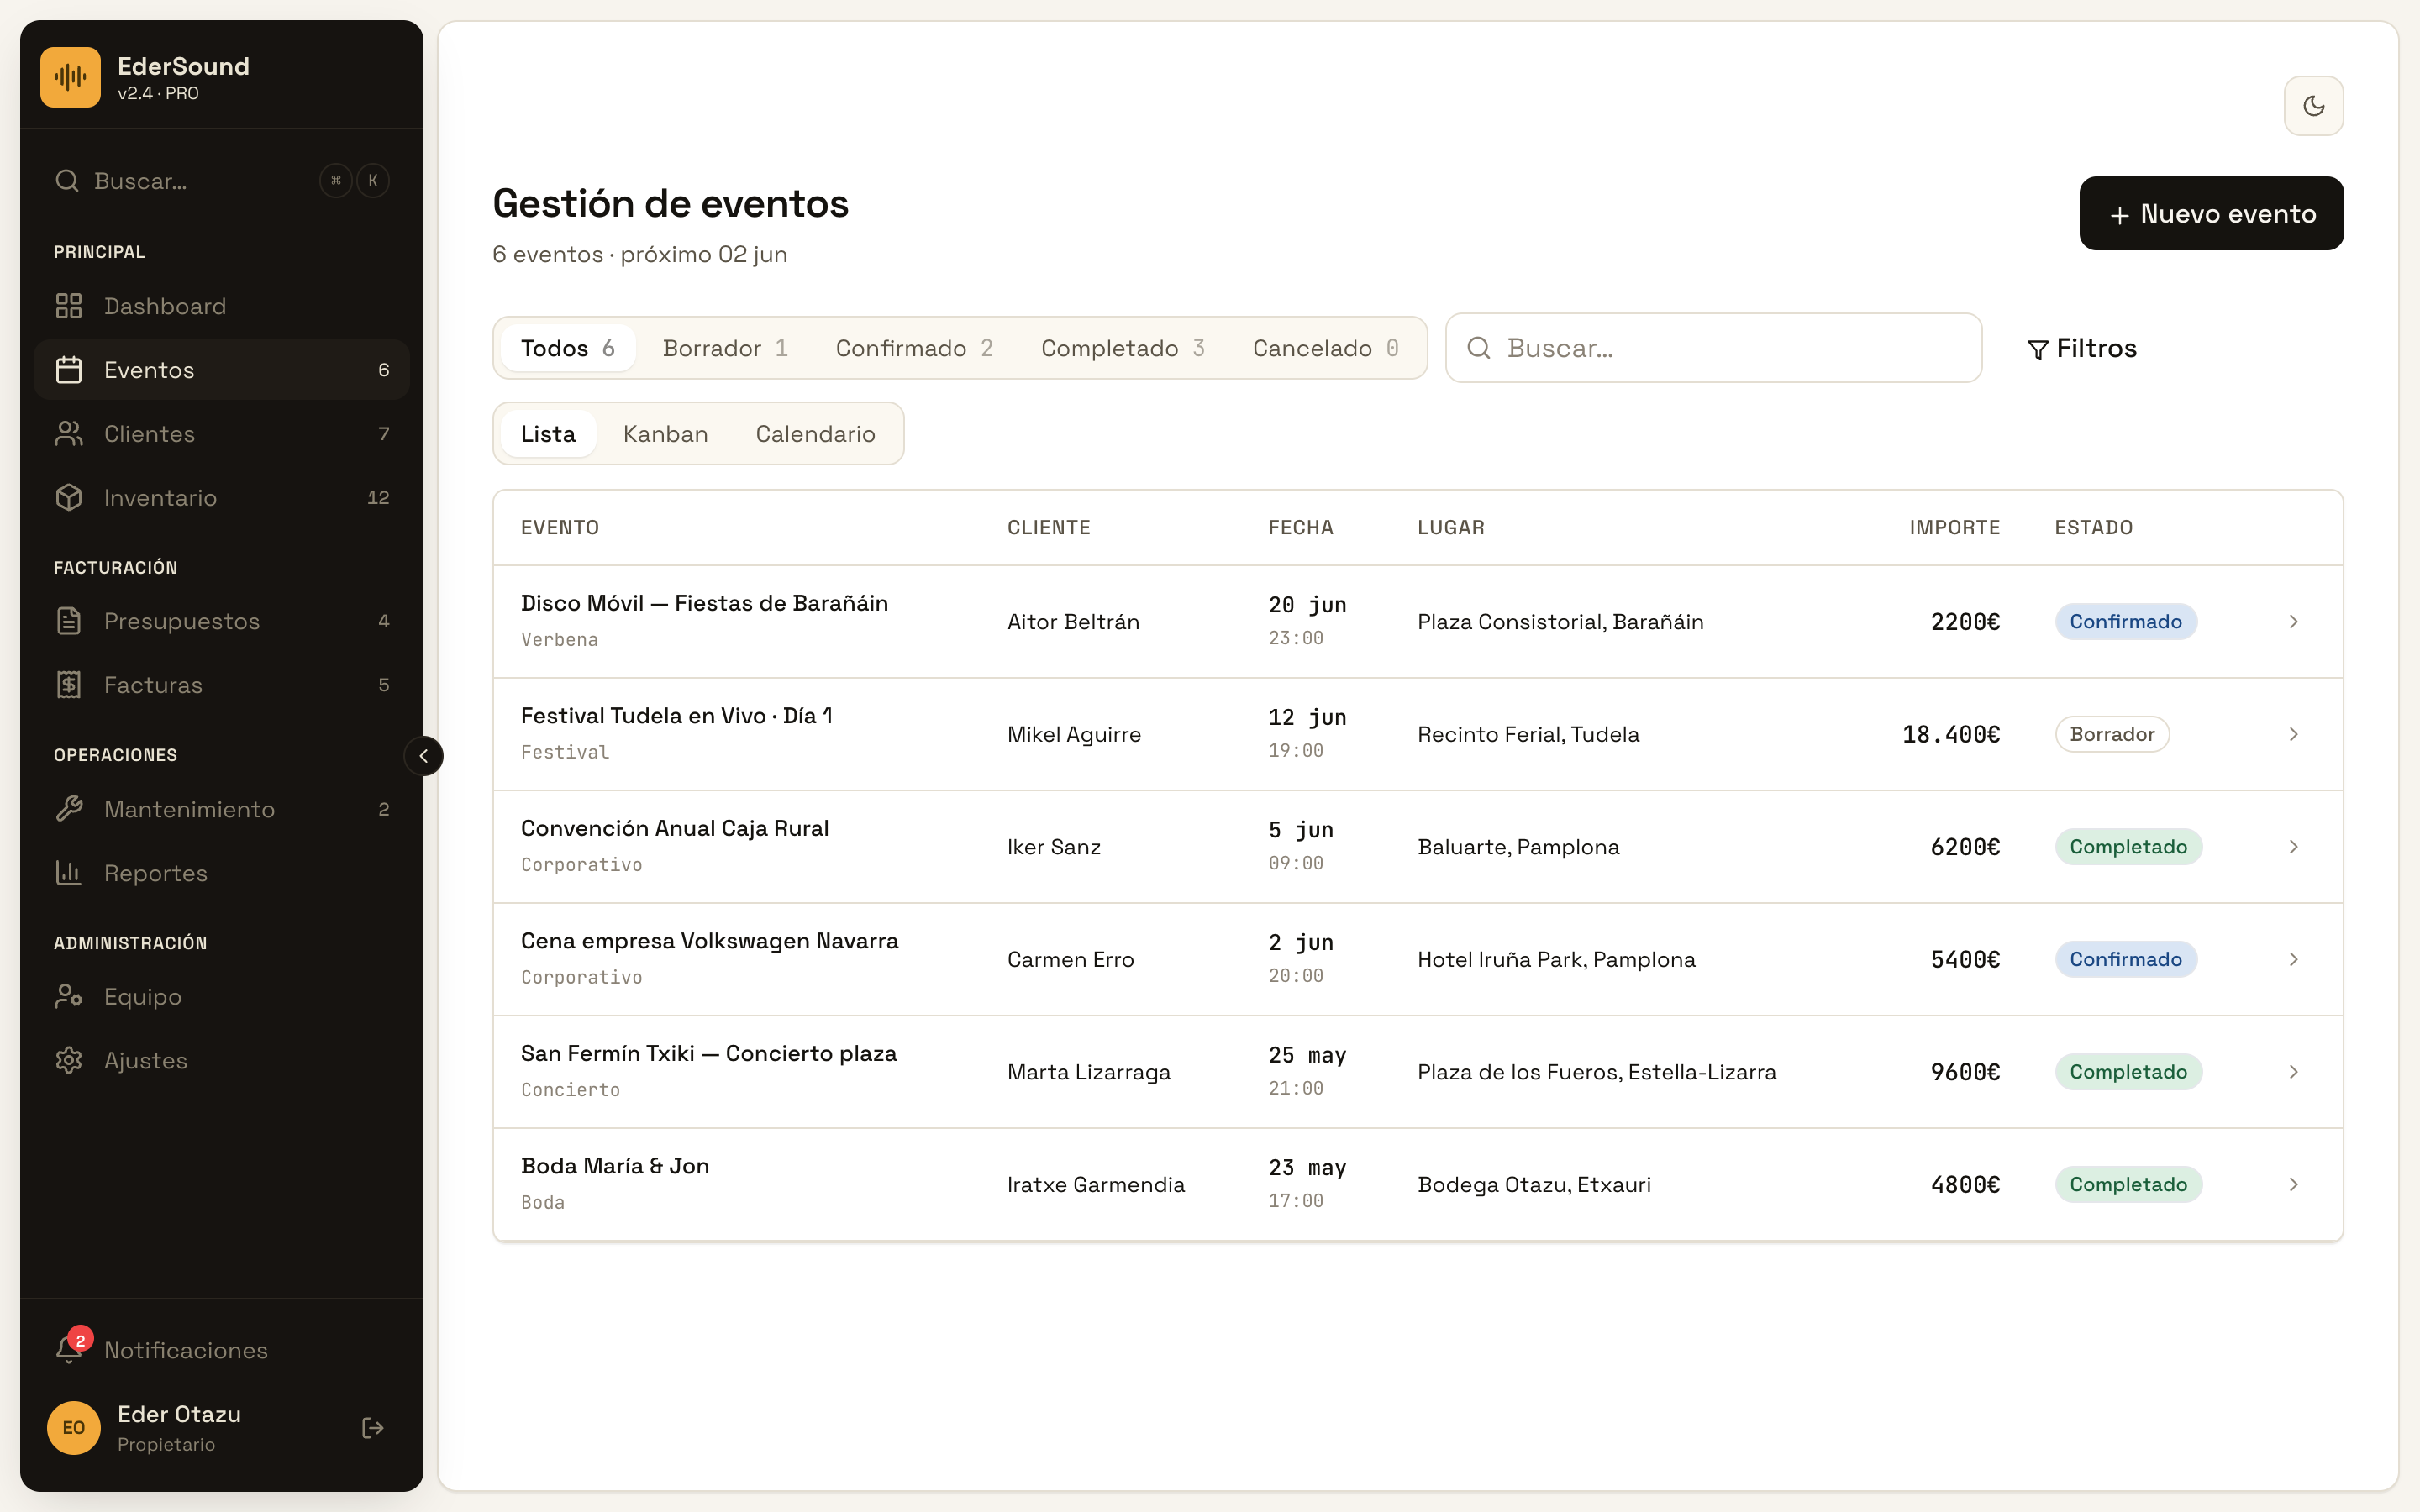Click the logout icon beside Eder Otazu
Image resolution: width=2420 pixels, height=1512 pixels.
click(x=373, y=1428)
